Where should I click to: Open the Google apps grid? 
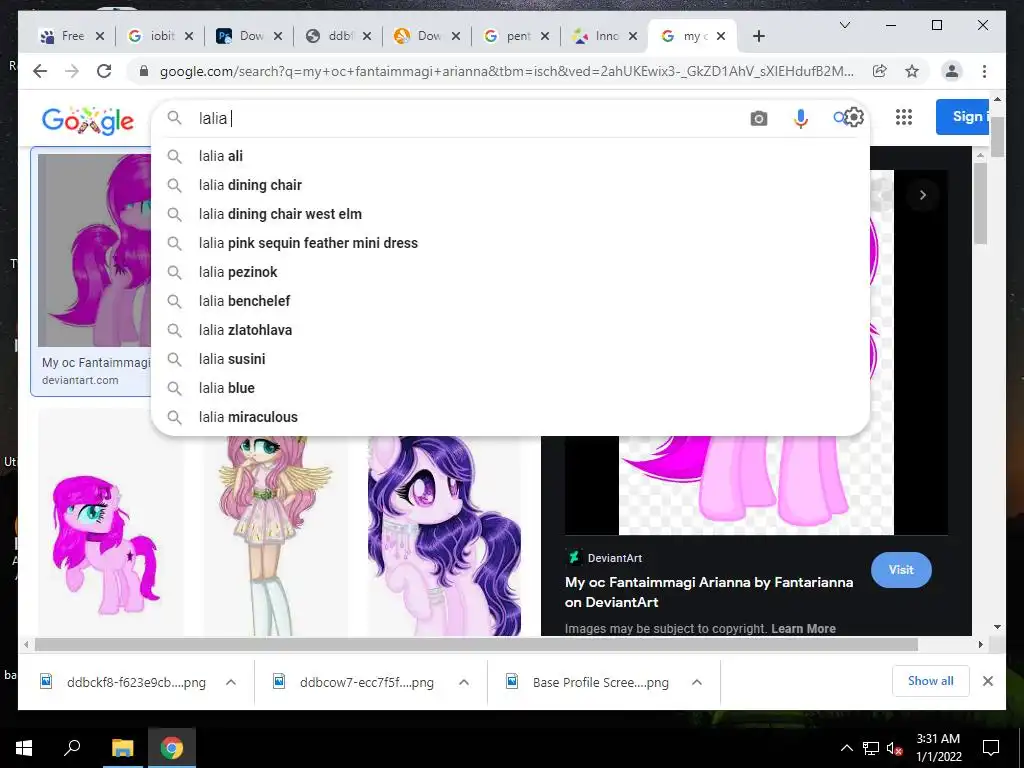pos(904,117)
